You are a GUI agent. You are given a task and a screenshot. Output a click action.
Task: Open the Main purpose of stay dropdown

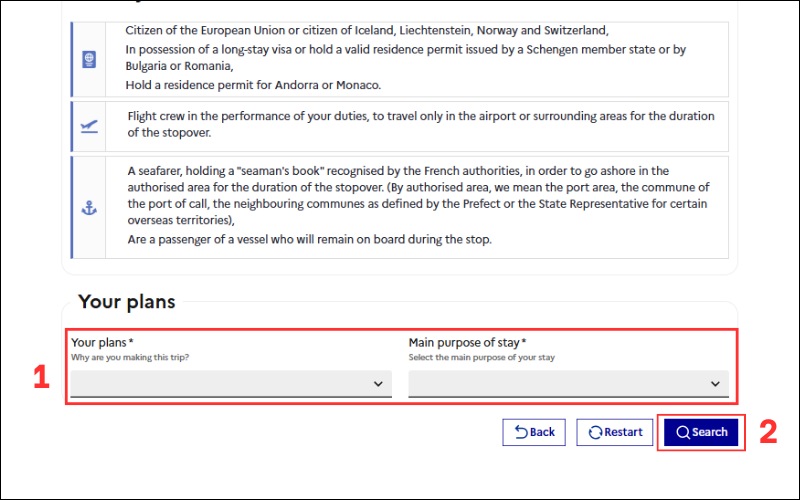[568, 384]
